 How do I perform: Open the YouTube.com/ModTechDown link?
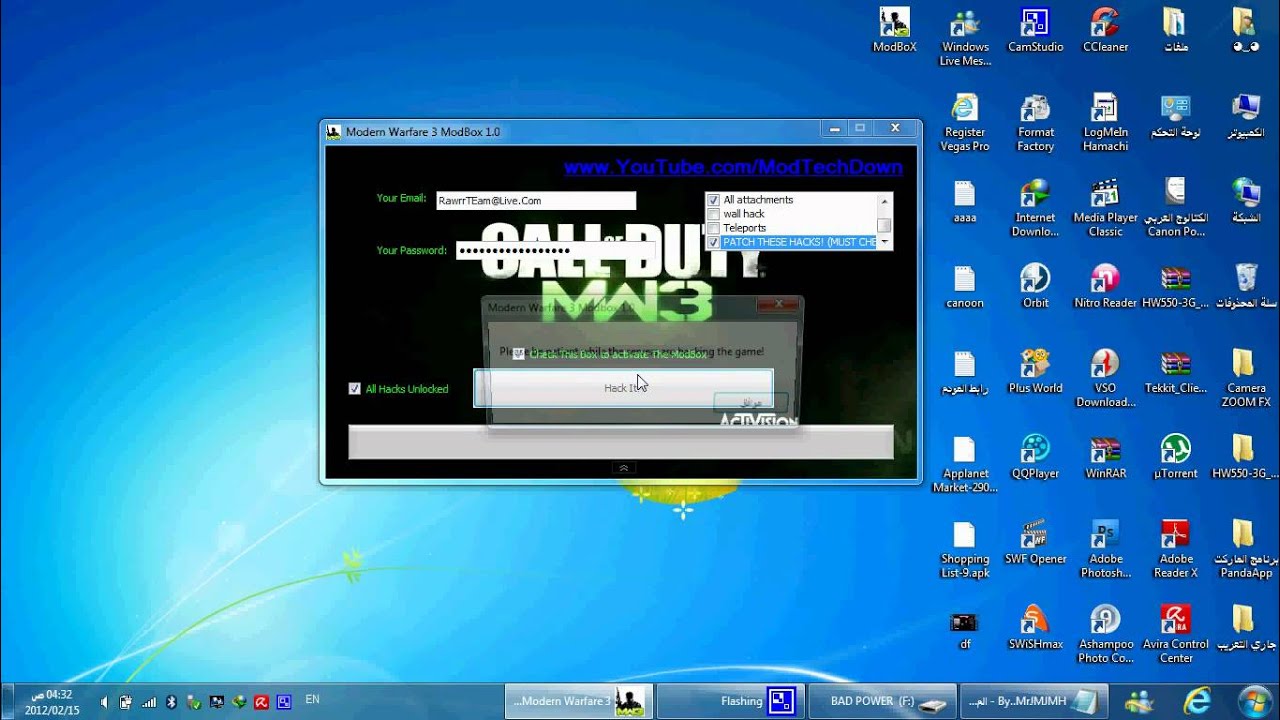pyautogui.click(x=733, y=167)
